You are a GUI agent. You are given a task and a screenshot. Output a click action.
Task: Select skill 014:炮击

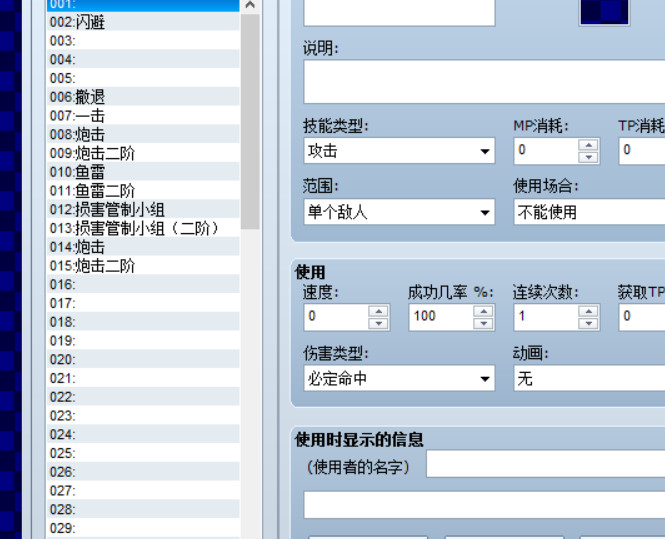[x=143, y=247]
